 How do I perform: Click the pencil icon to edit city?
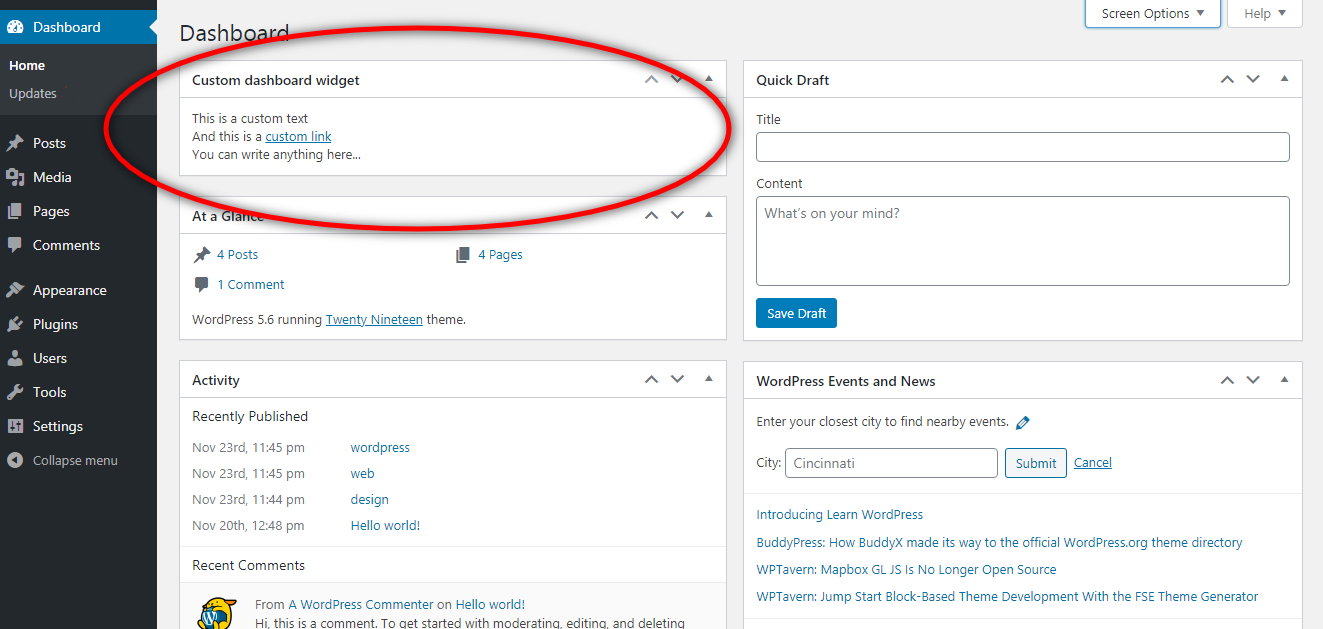click(x=1022, y=422)
